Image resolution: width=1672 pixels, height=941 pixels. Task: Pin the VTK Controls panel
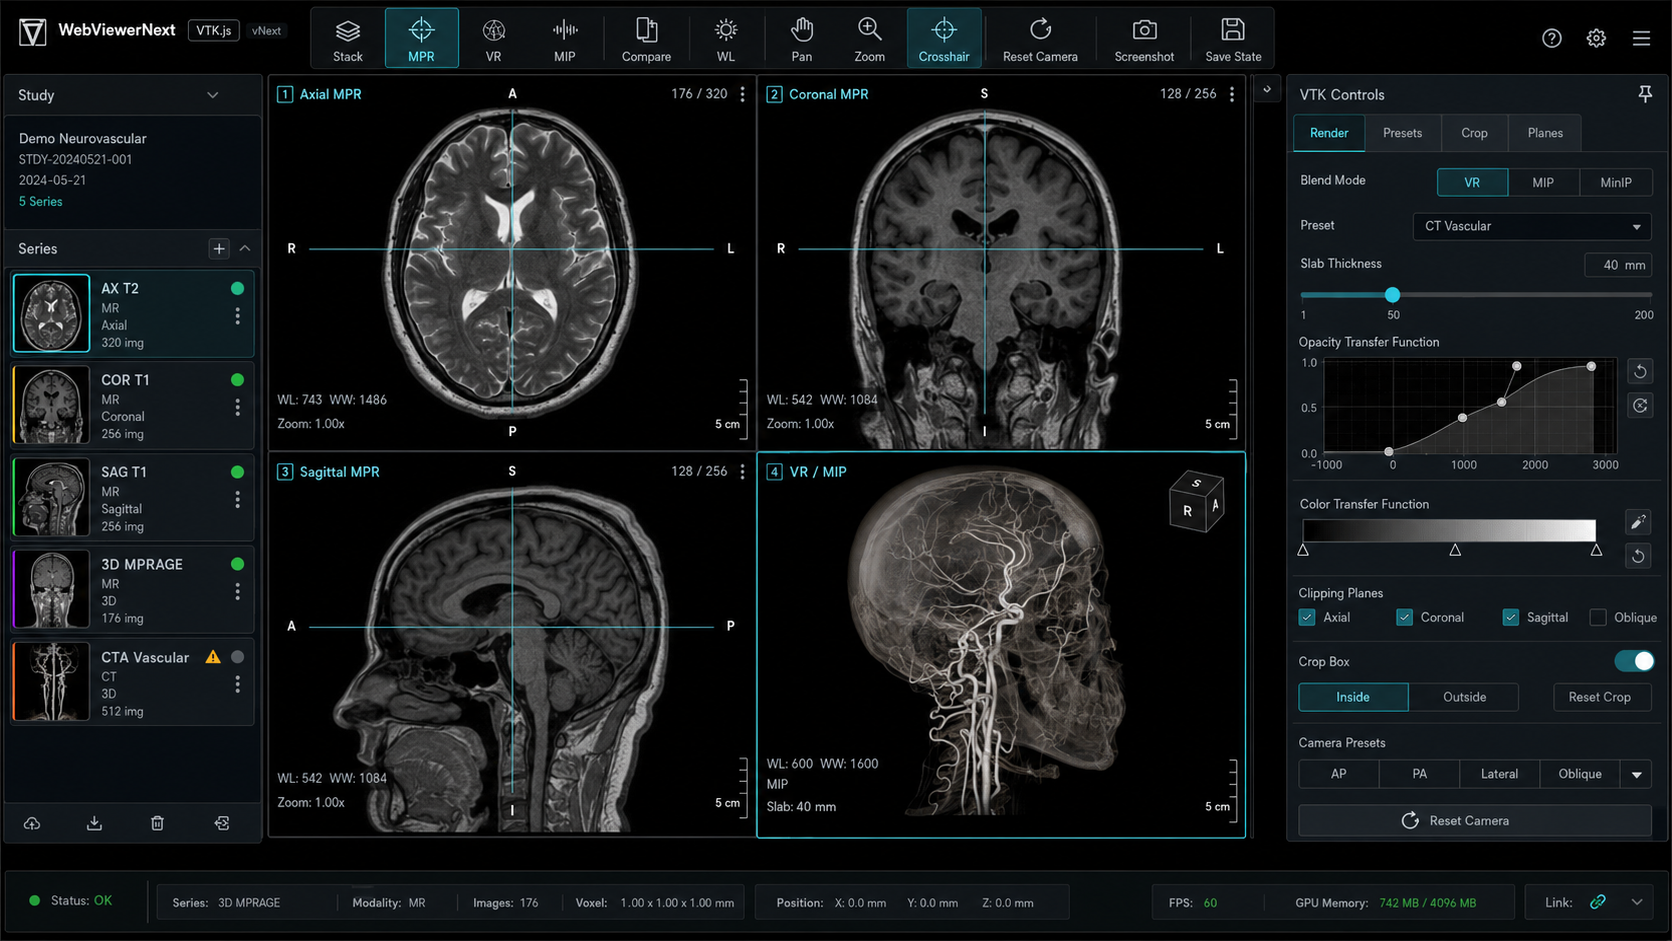point(1644,94)
